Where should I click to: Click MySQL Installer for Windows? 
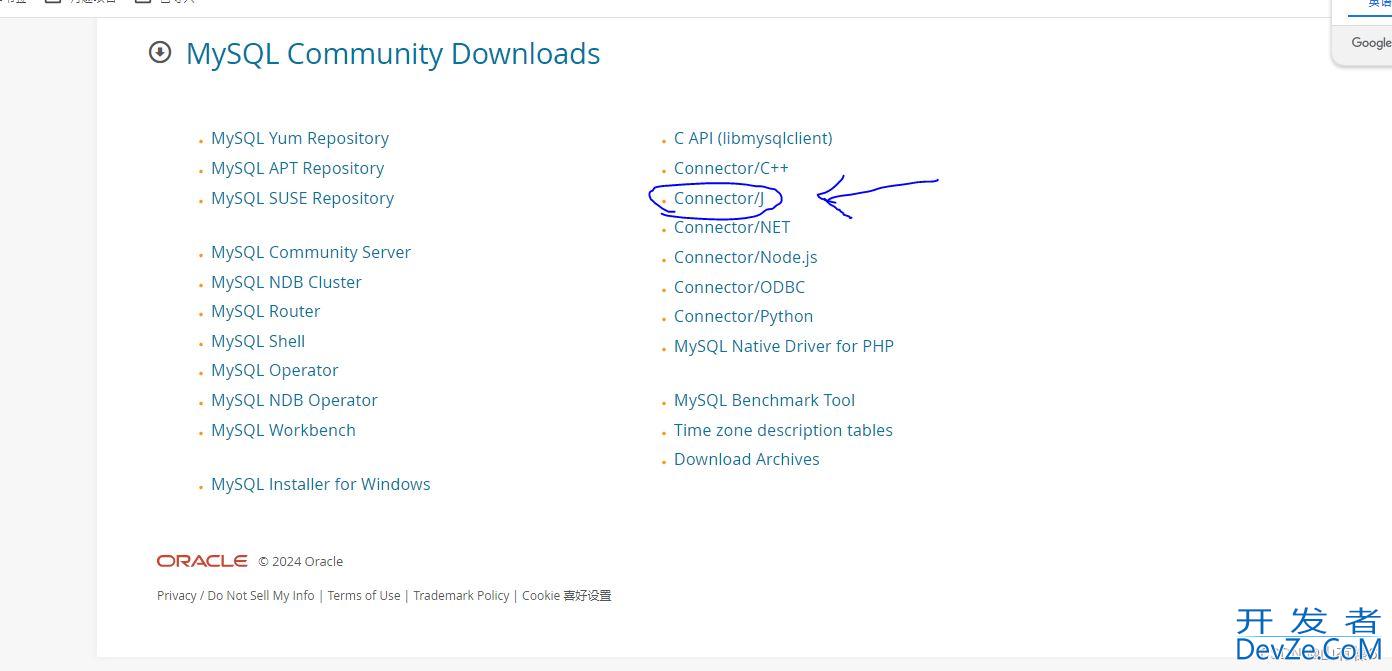(x=321, y=484)
